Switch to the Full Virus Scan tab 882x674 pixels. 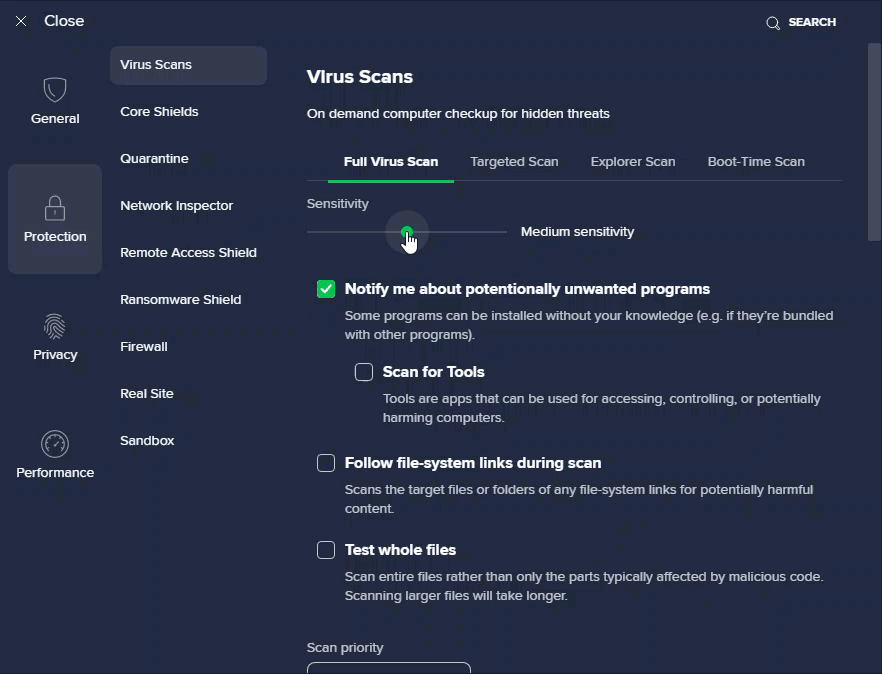[x=391, y=161]
